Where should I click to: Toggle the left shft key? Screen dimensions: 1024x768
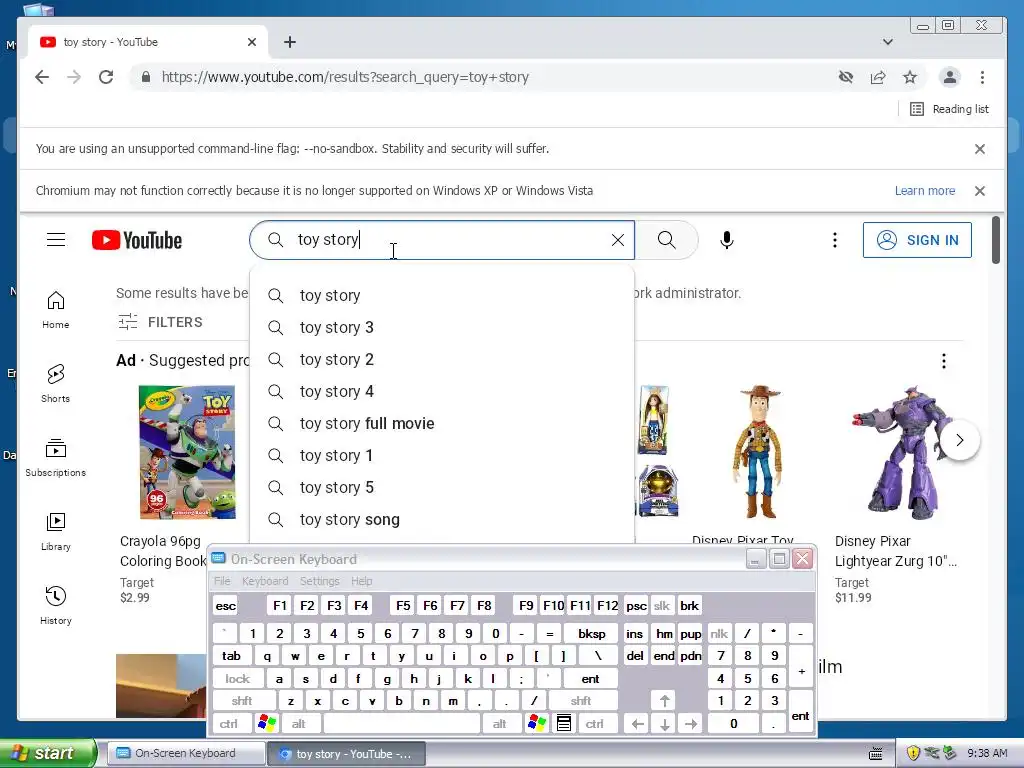[242, 701]
